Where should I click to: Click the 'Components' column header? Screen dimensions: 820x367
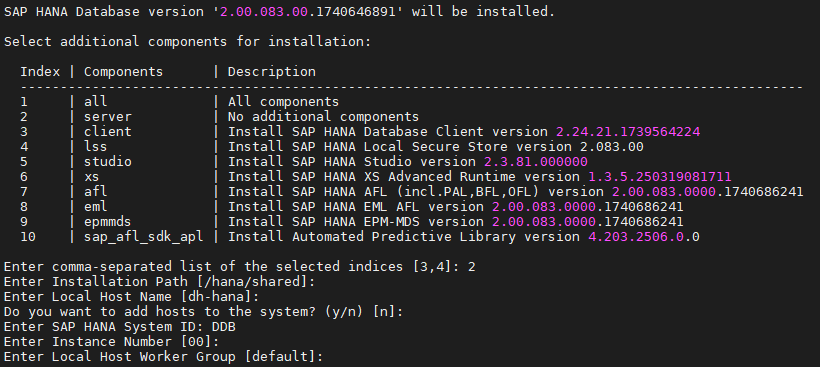click(x=123, y=72)
